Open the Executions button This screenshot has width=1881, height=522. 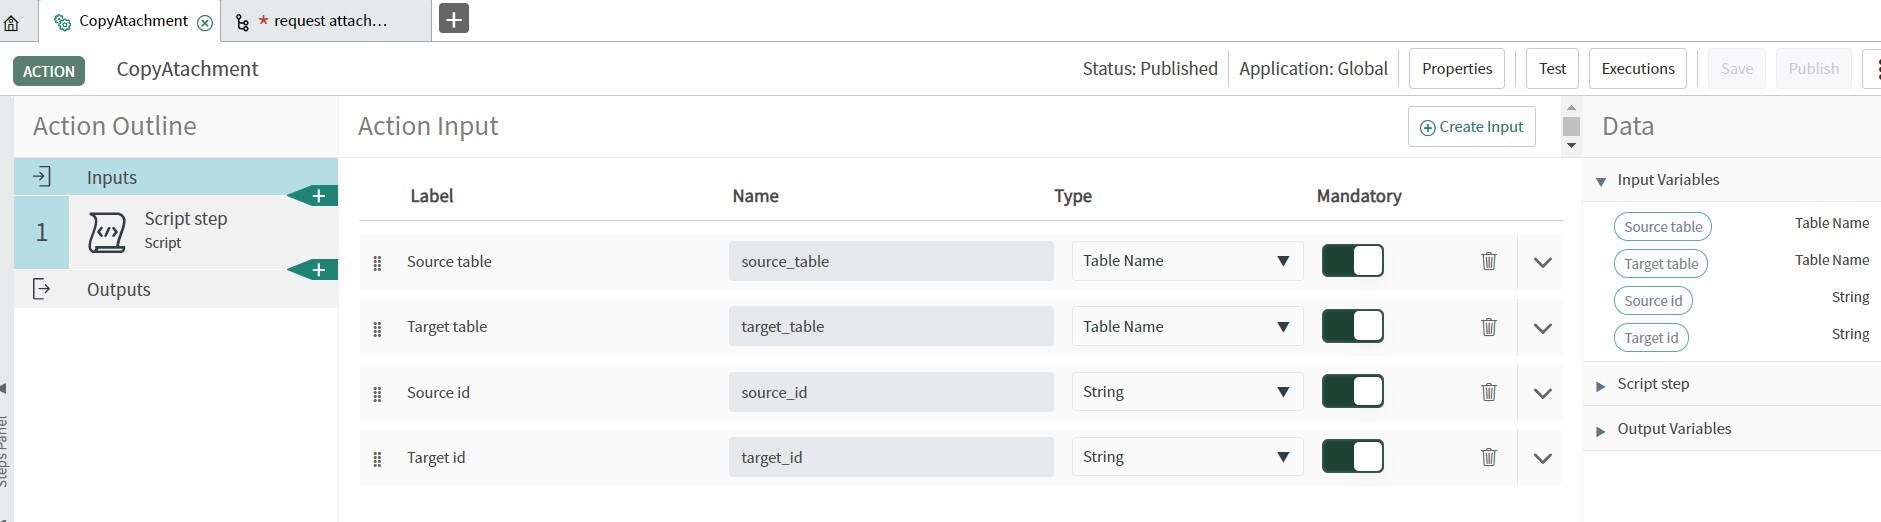coord(1637,69)
